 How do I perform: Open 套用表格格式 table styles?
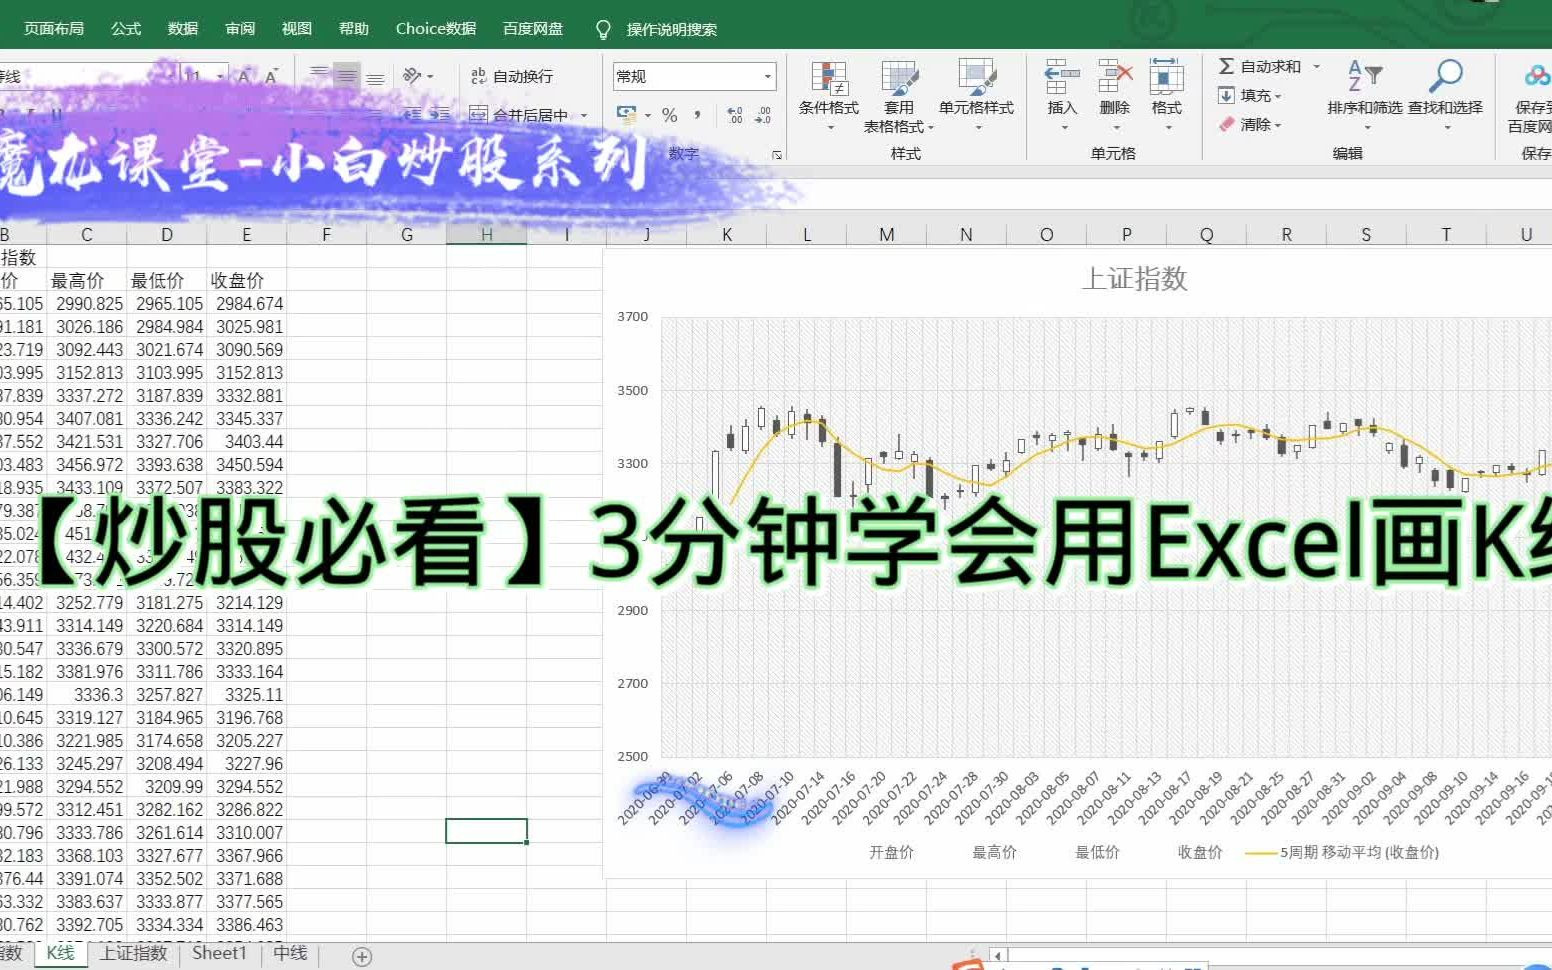click(x=899, y=97)
